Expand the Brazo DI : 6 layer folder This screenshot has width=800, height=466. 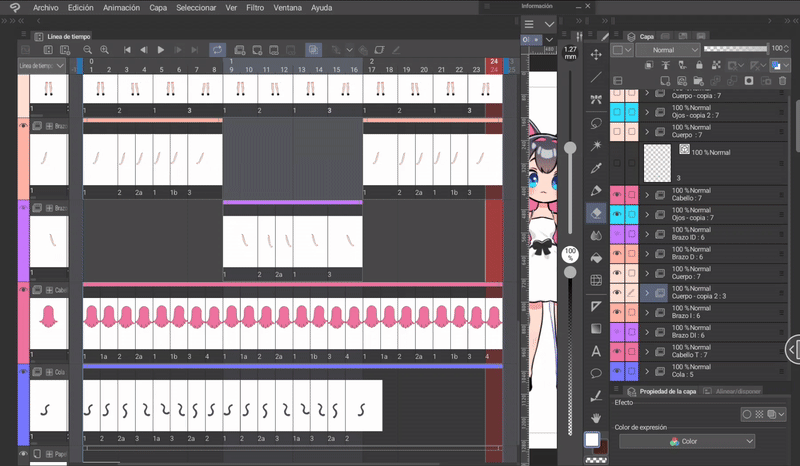coord(647,332)
